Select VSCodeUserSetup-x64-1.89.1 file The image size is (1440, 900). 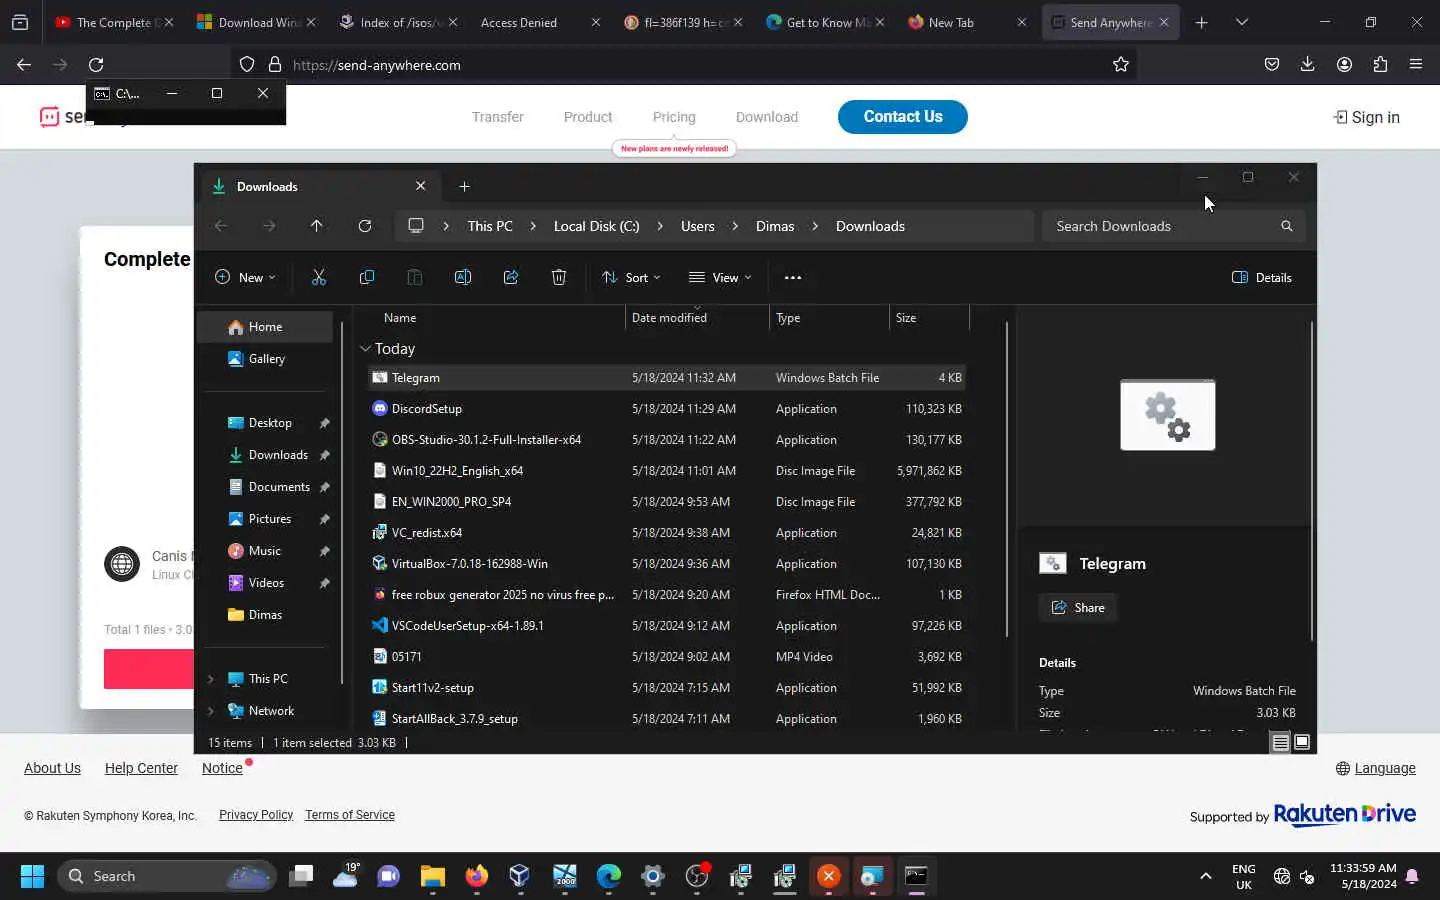[x=666, y=625]
